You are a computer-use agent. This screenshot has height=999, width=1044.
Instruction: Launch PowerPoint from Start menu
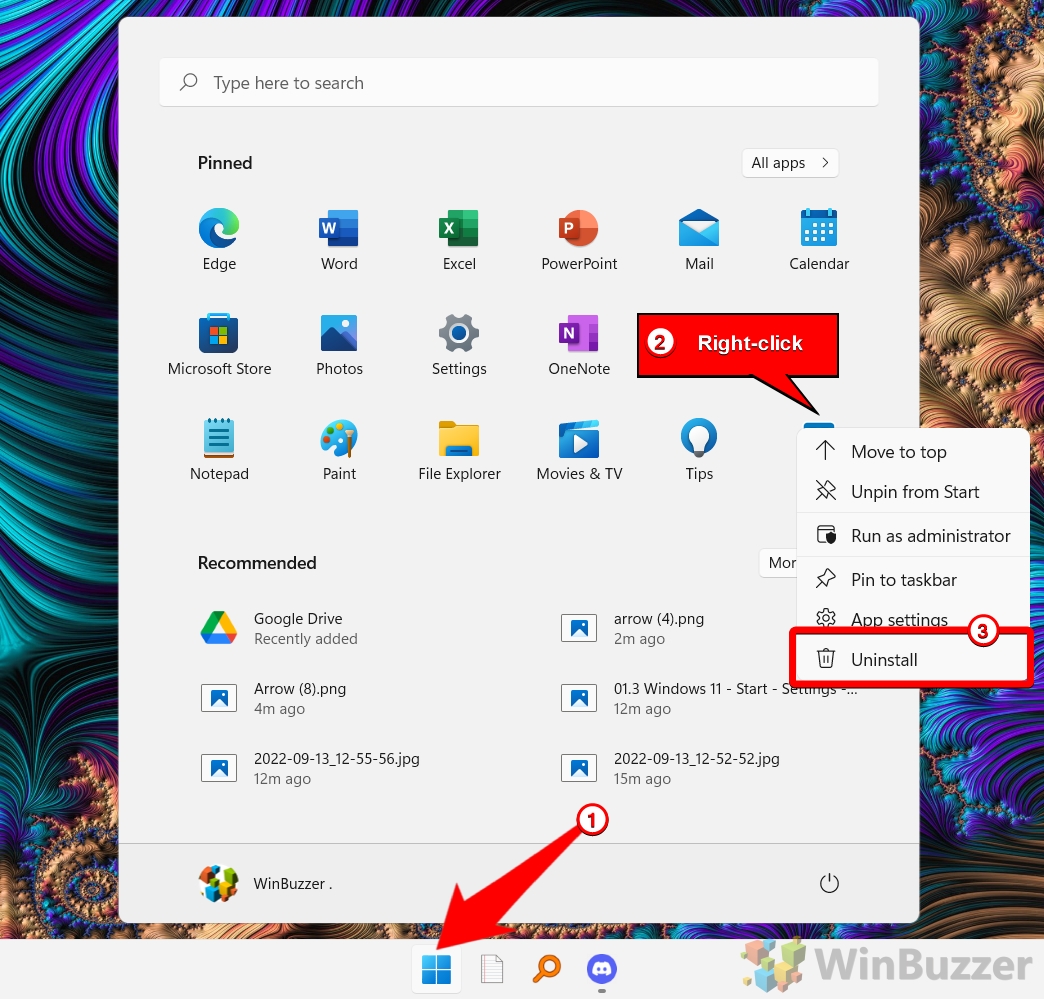579,240
